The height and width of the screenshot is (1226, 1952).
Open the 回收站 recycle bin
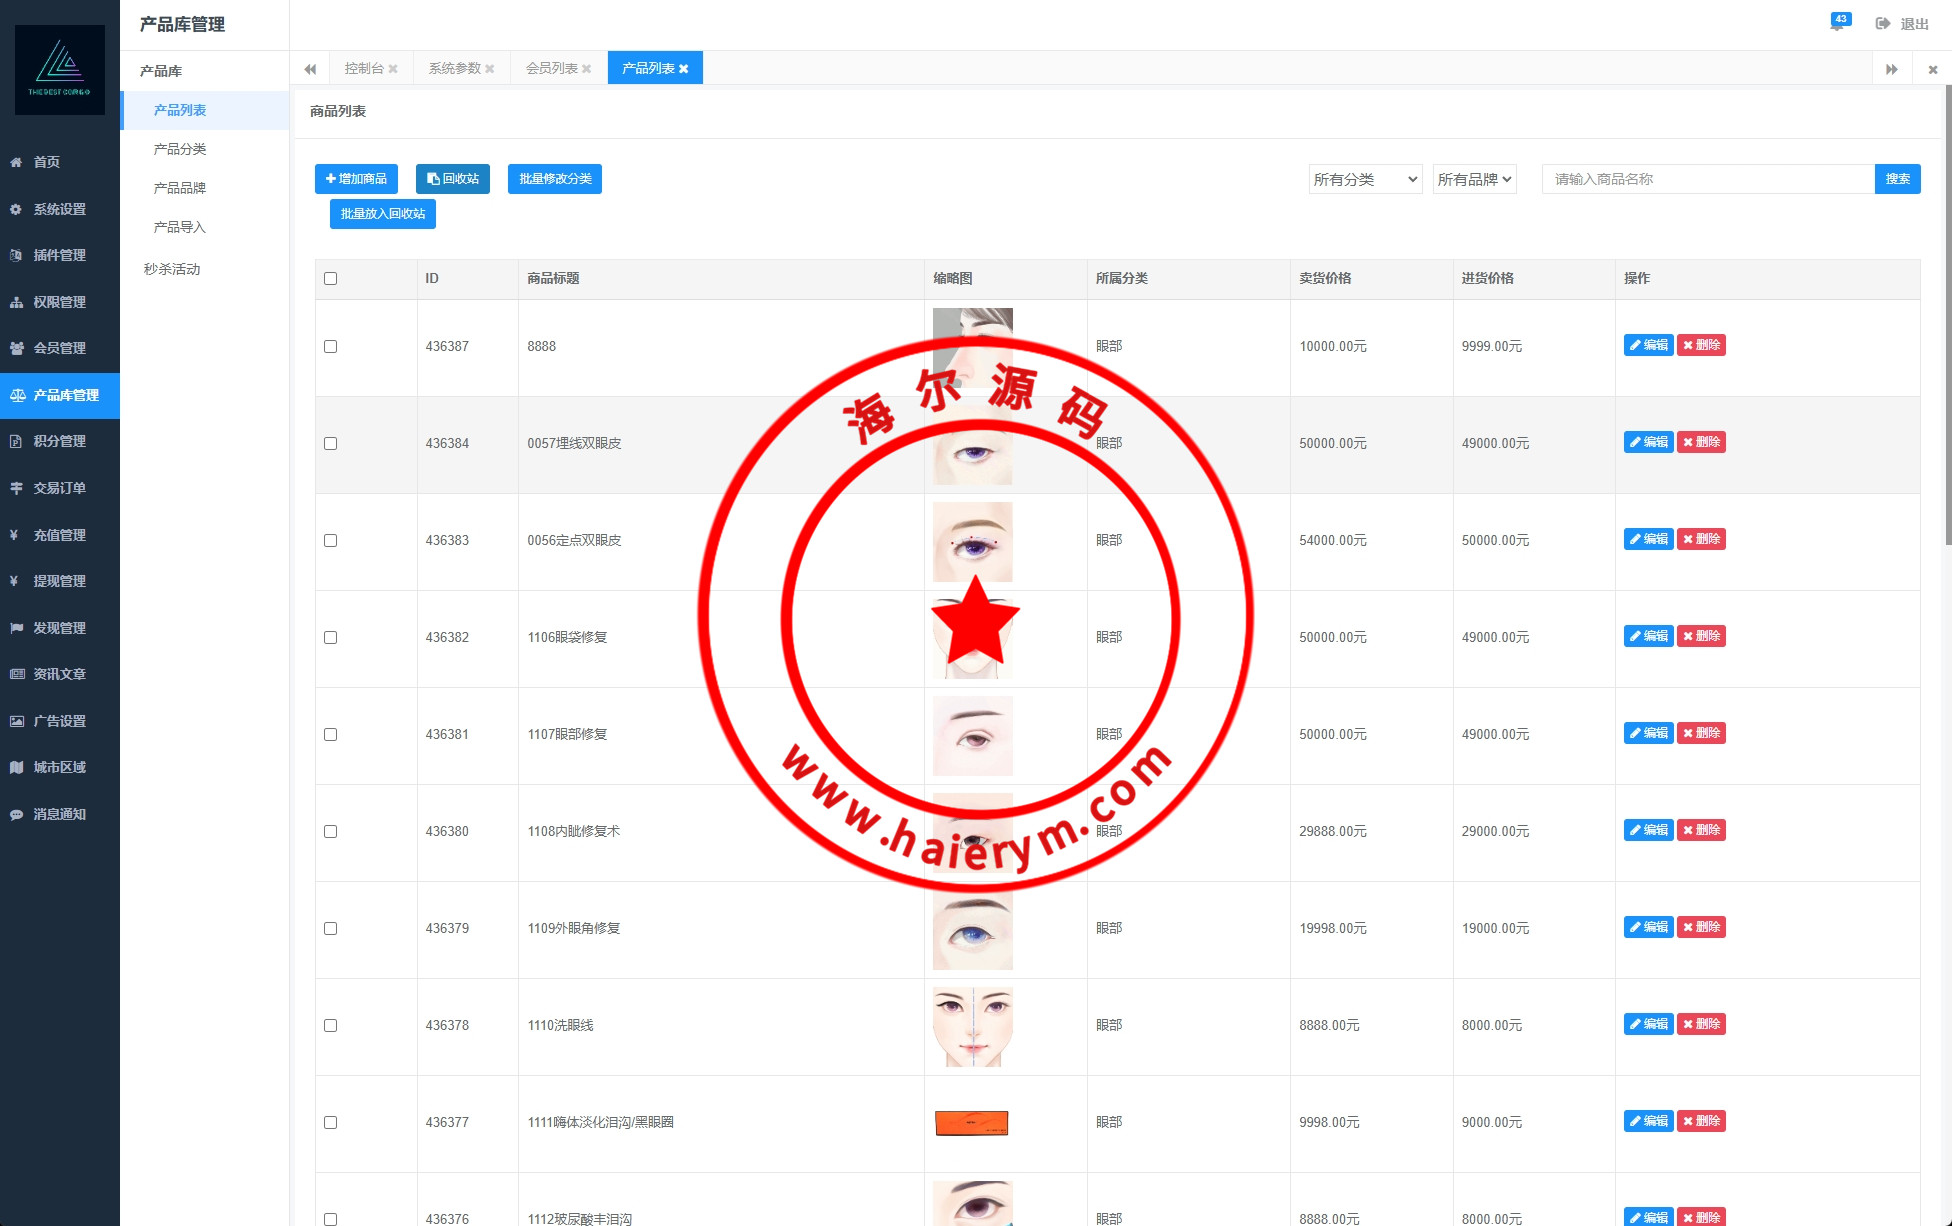(x=453, y=179)
